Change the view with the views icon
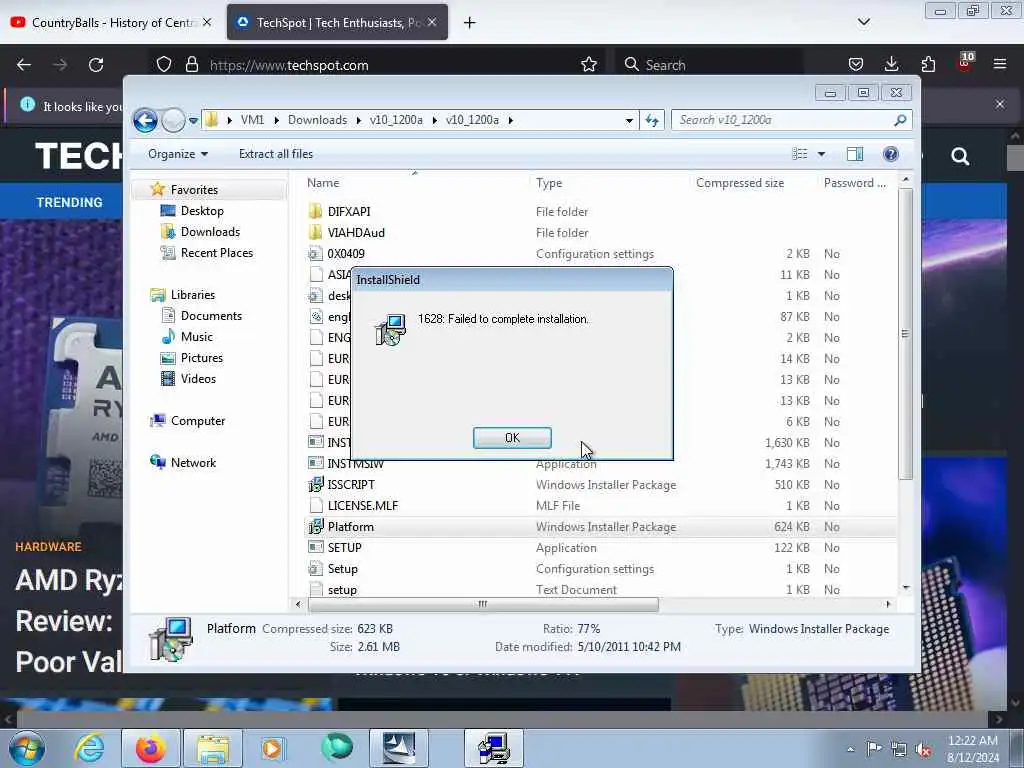This screenshot has width=1024, height=768. click(x=800, y=154)
